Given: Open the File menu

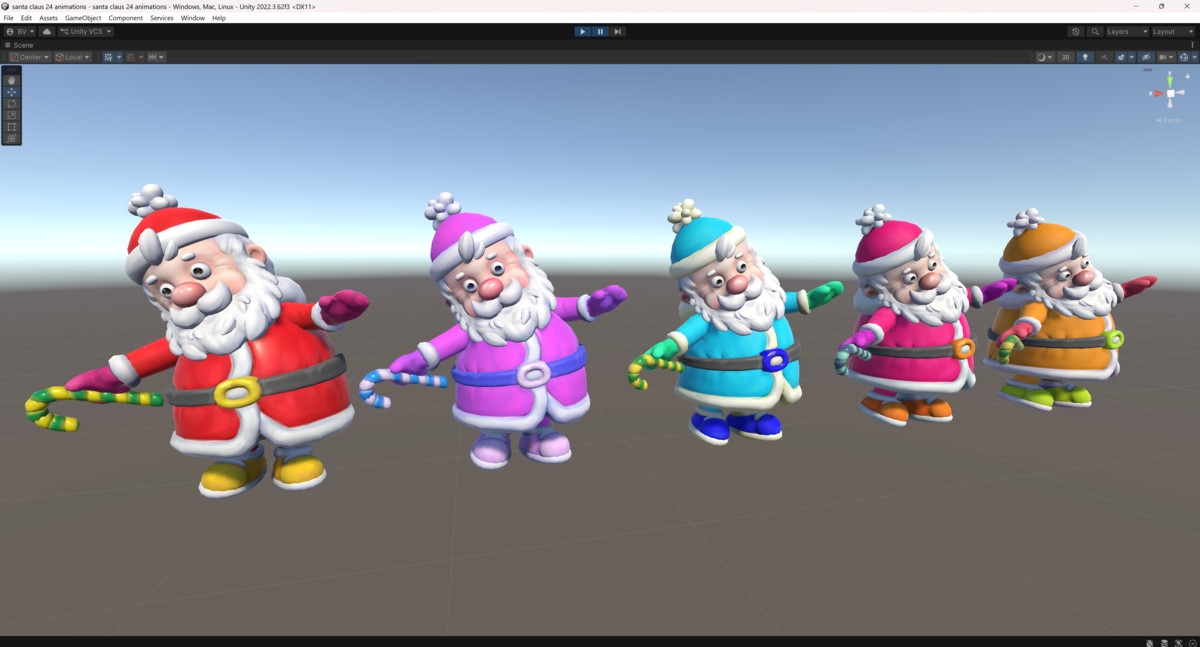Looking at the screenshot, I should click(x=9, y=18).
